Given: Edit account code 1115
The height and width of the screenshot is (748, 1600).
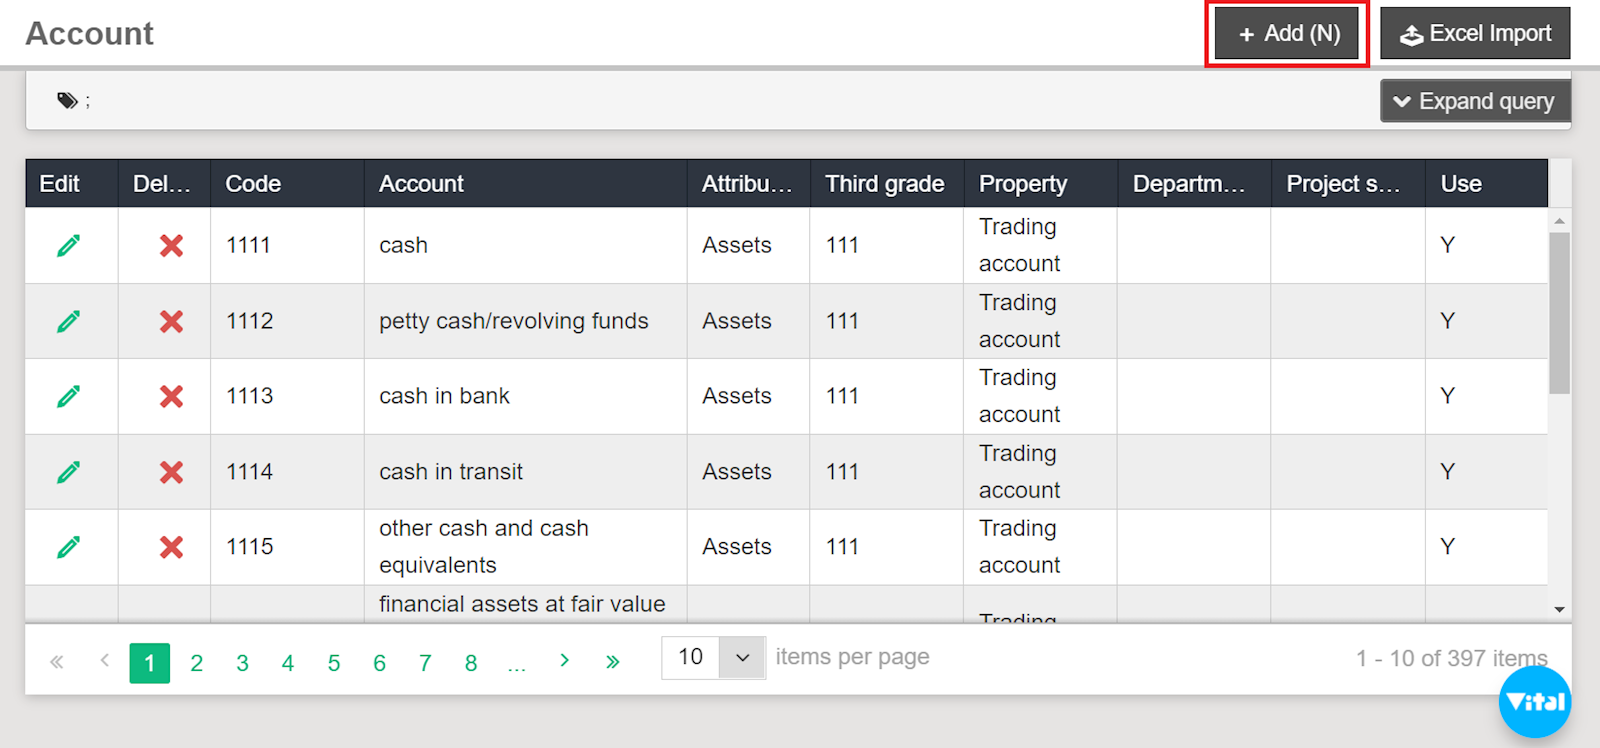Looking at the screenshot, I should coord(68,547).
